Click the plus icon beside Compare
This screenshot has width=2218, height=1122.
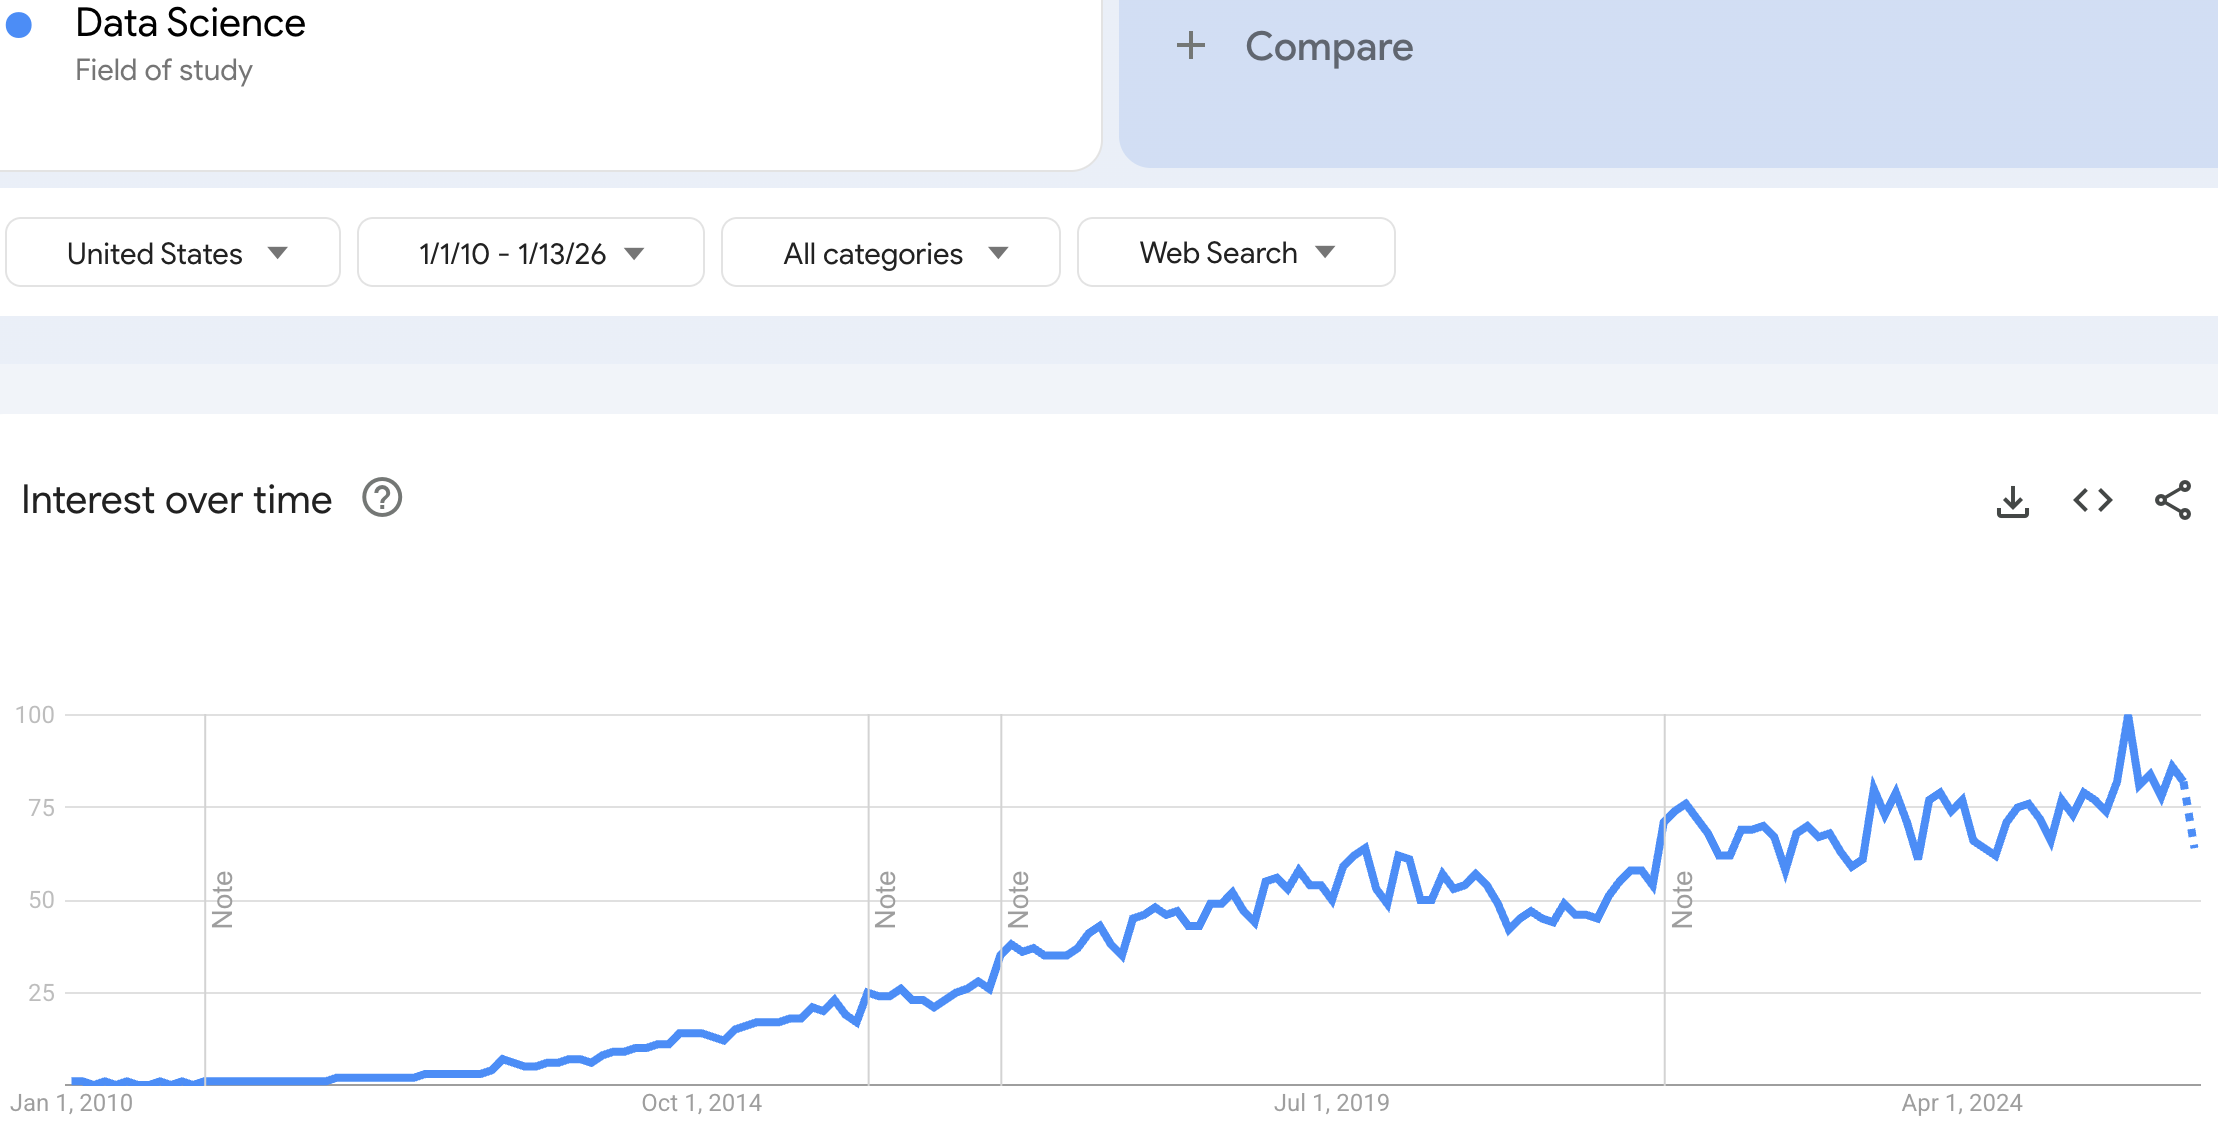pos(1190,46)
